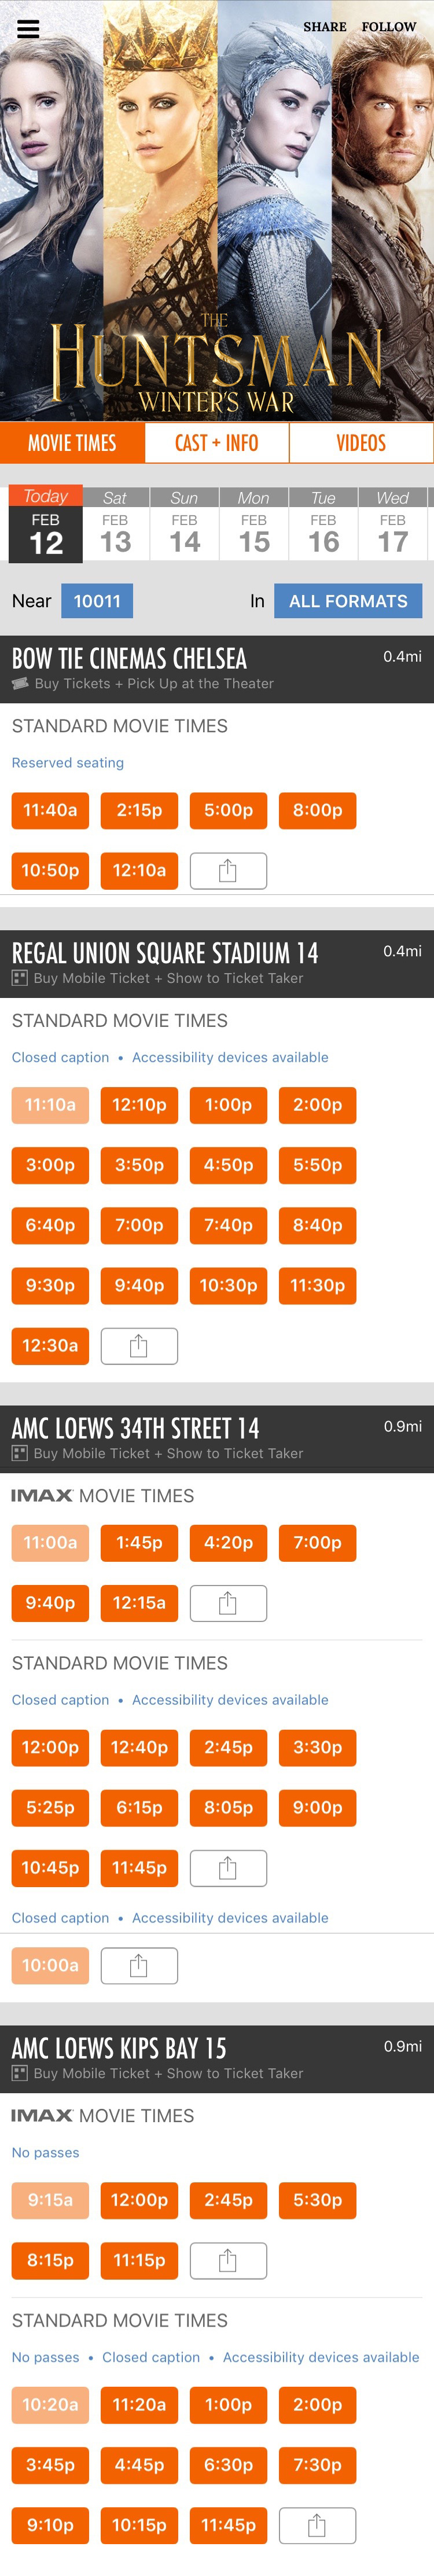Tap share icon beside the 10:00a showtime
The height and width of the screenshot is (2576, 434).
(139, 1965)
